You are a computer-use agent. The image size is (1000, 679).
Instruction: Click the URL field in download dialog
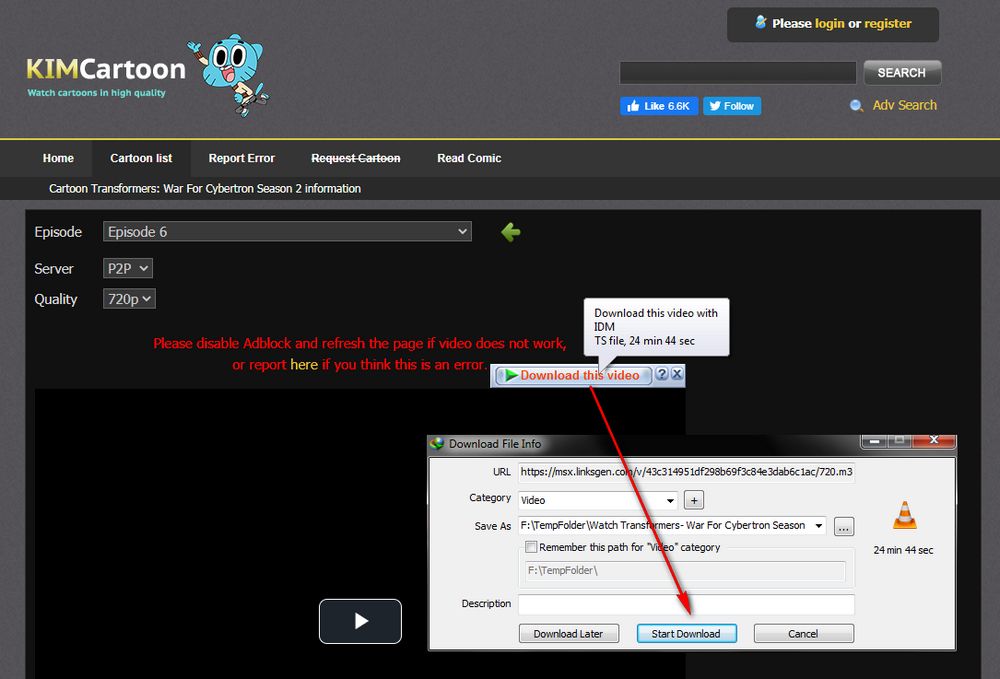[686, 472]
